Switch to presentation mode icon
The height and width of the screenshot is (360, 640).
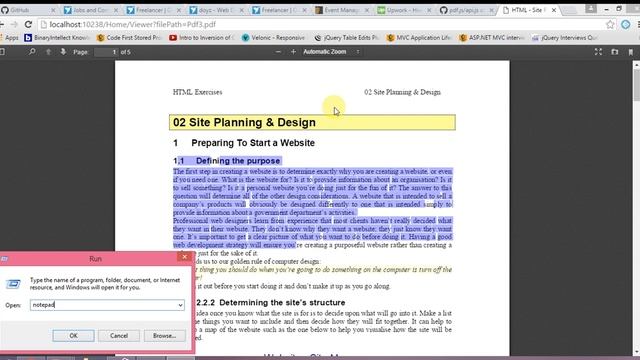click(x=598, y=52)
